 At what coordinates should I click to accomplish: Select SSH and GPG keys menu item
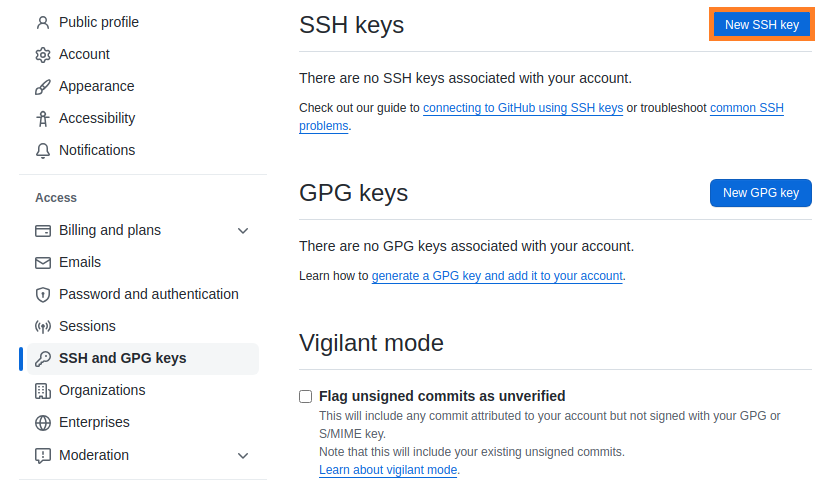coord(122,358)
